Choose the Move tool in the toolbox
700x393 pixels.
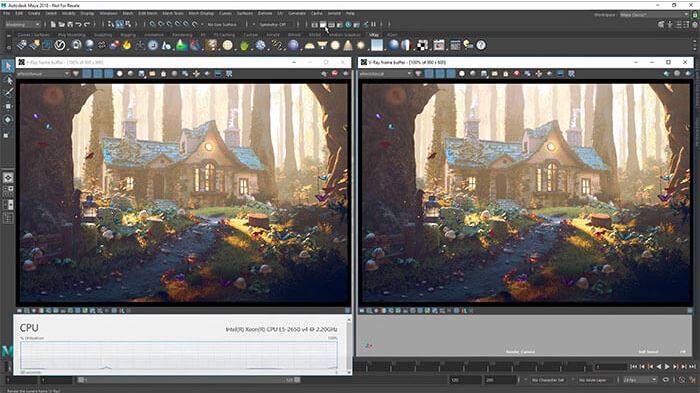pyautogui.click(x=8, y=106)
